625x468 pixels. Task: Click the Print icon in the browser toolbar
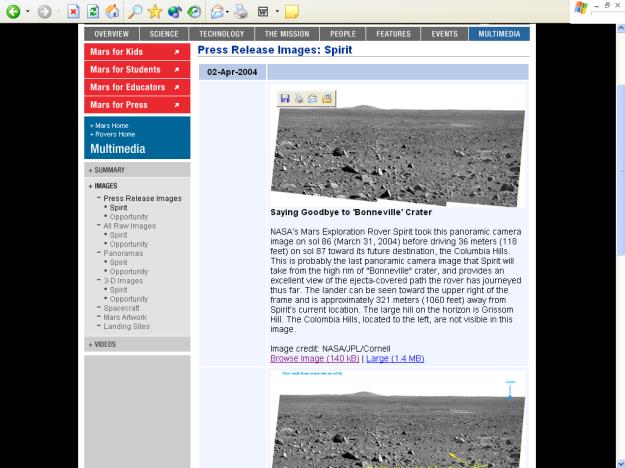240,12
